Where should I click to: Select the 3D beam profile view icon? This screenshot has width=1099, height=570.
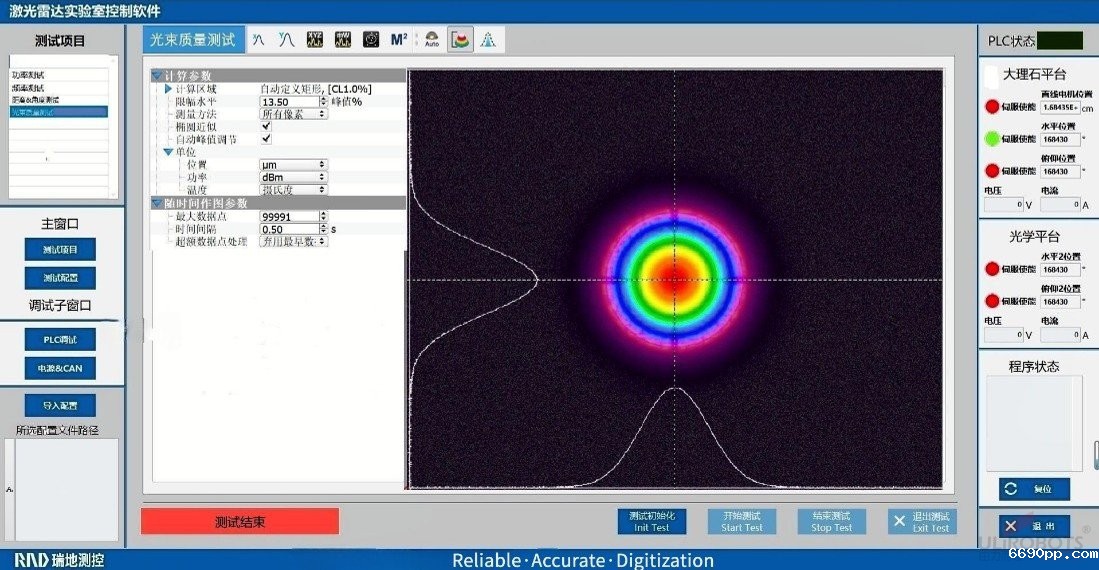click(461, 40)
